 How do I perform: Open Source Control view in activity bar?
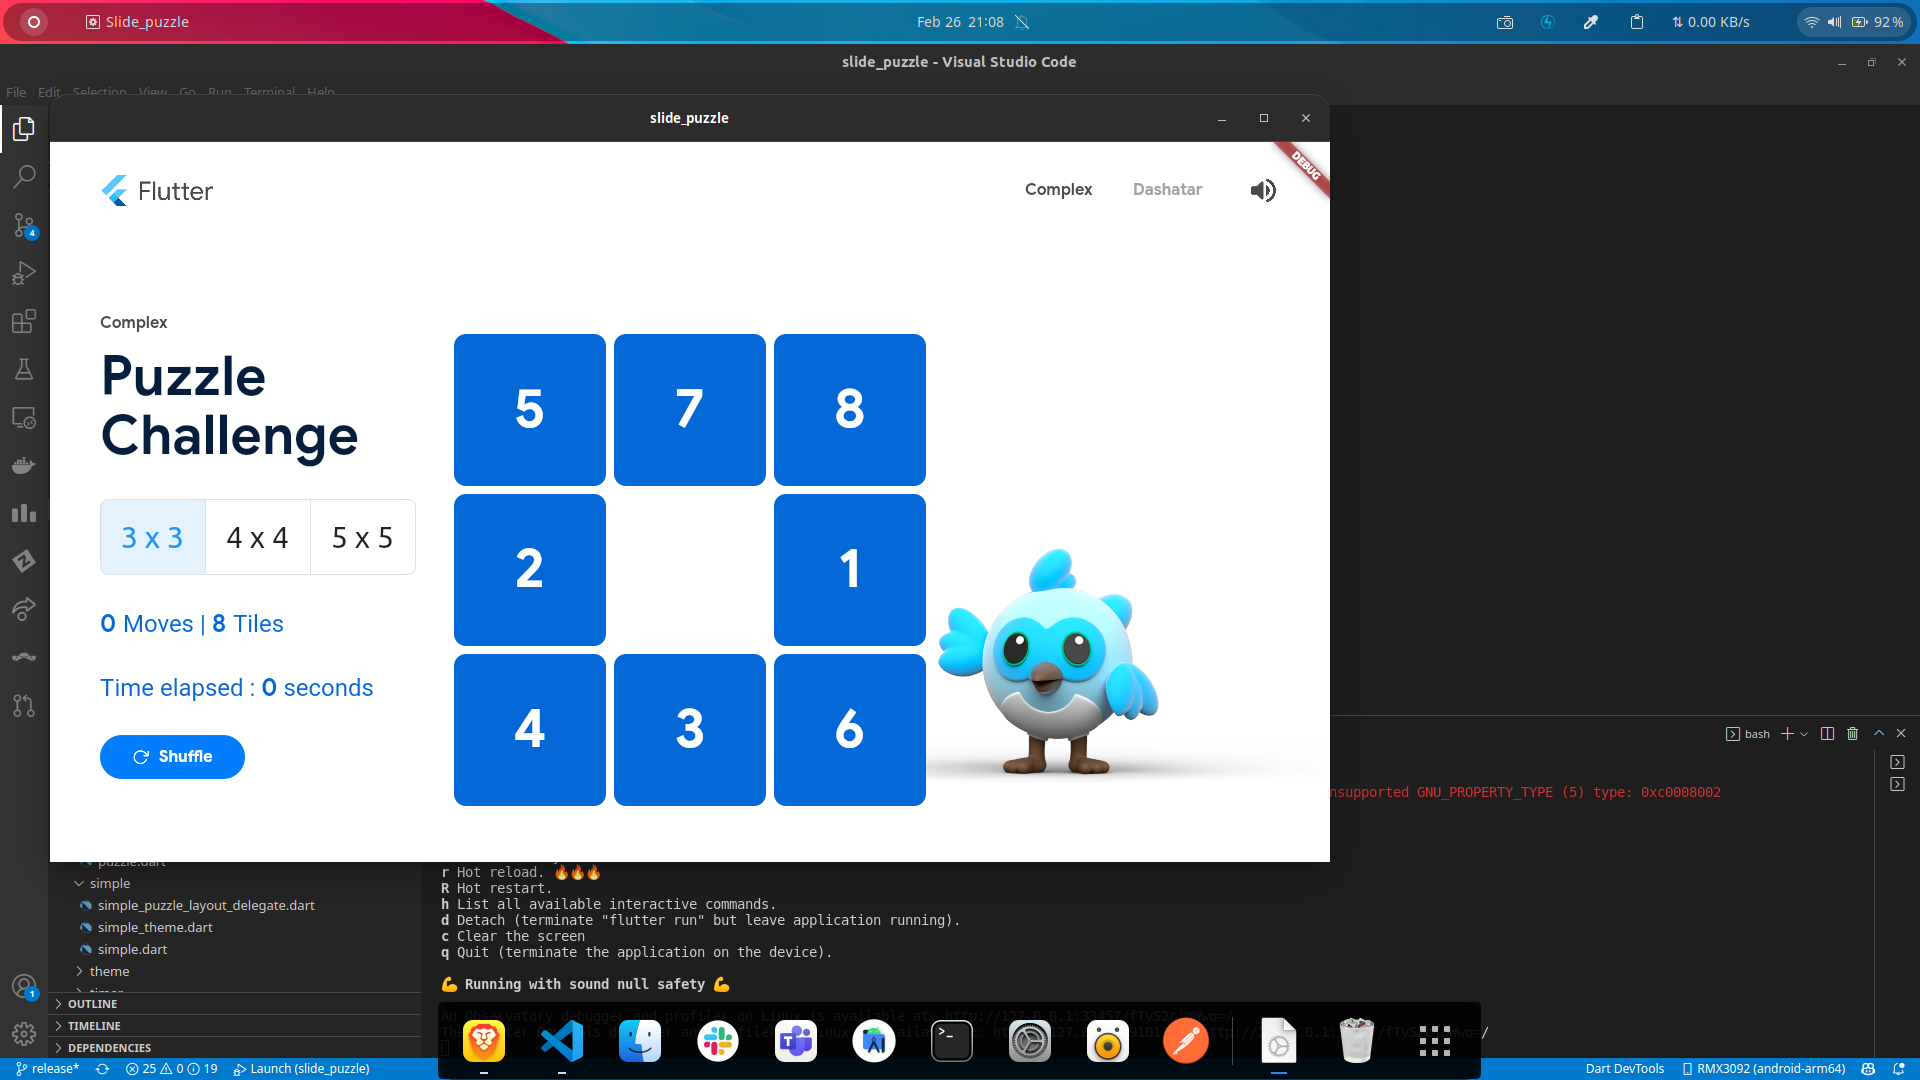(24, 225)
